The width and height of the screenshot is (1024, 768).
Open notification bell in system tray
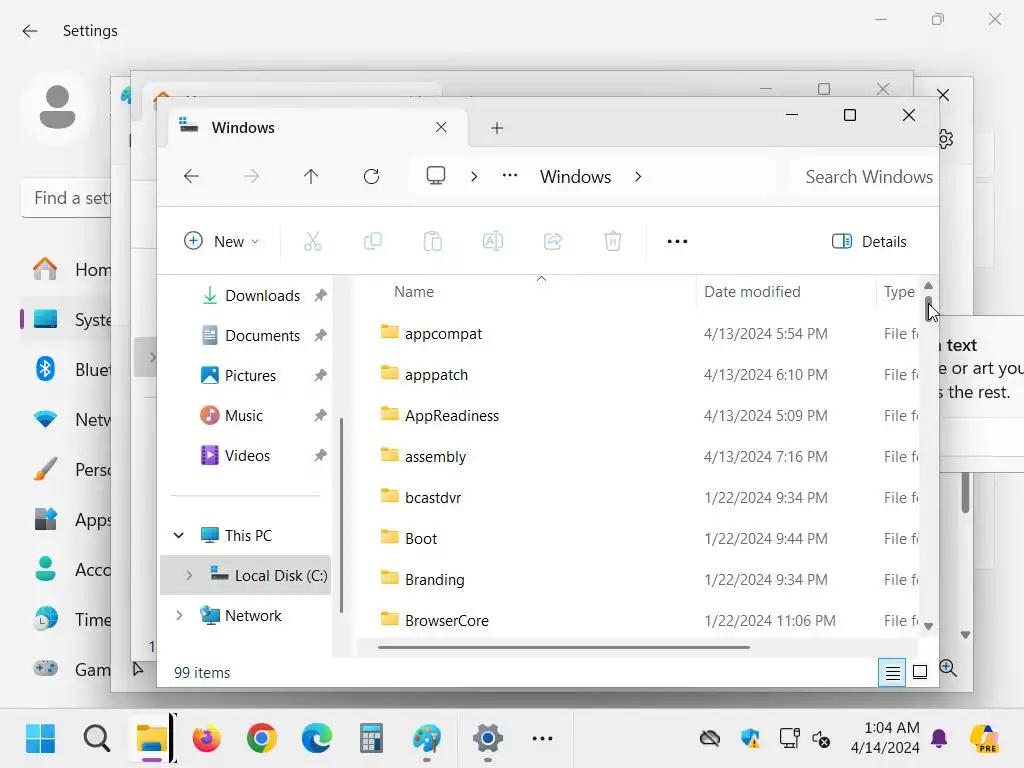pos(939,738)
